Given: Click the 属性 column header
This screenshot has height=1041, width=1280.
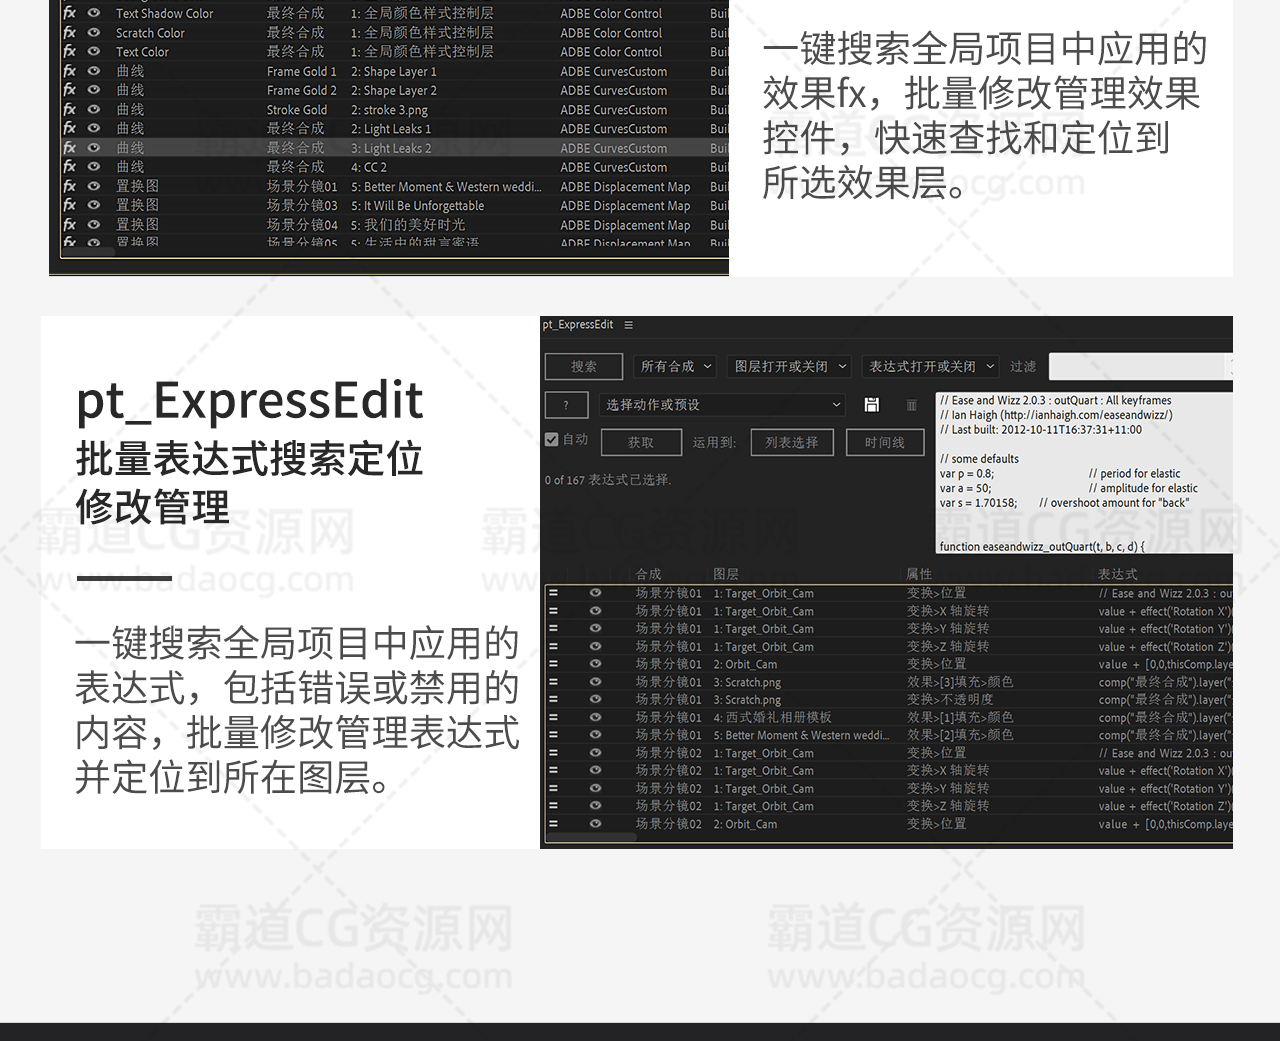Looking at the screenshot, I should click(918, 574).
